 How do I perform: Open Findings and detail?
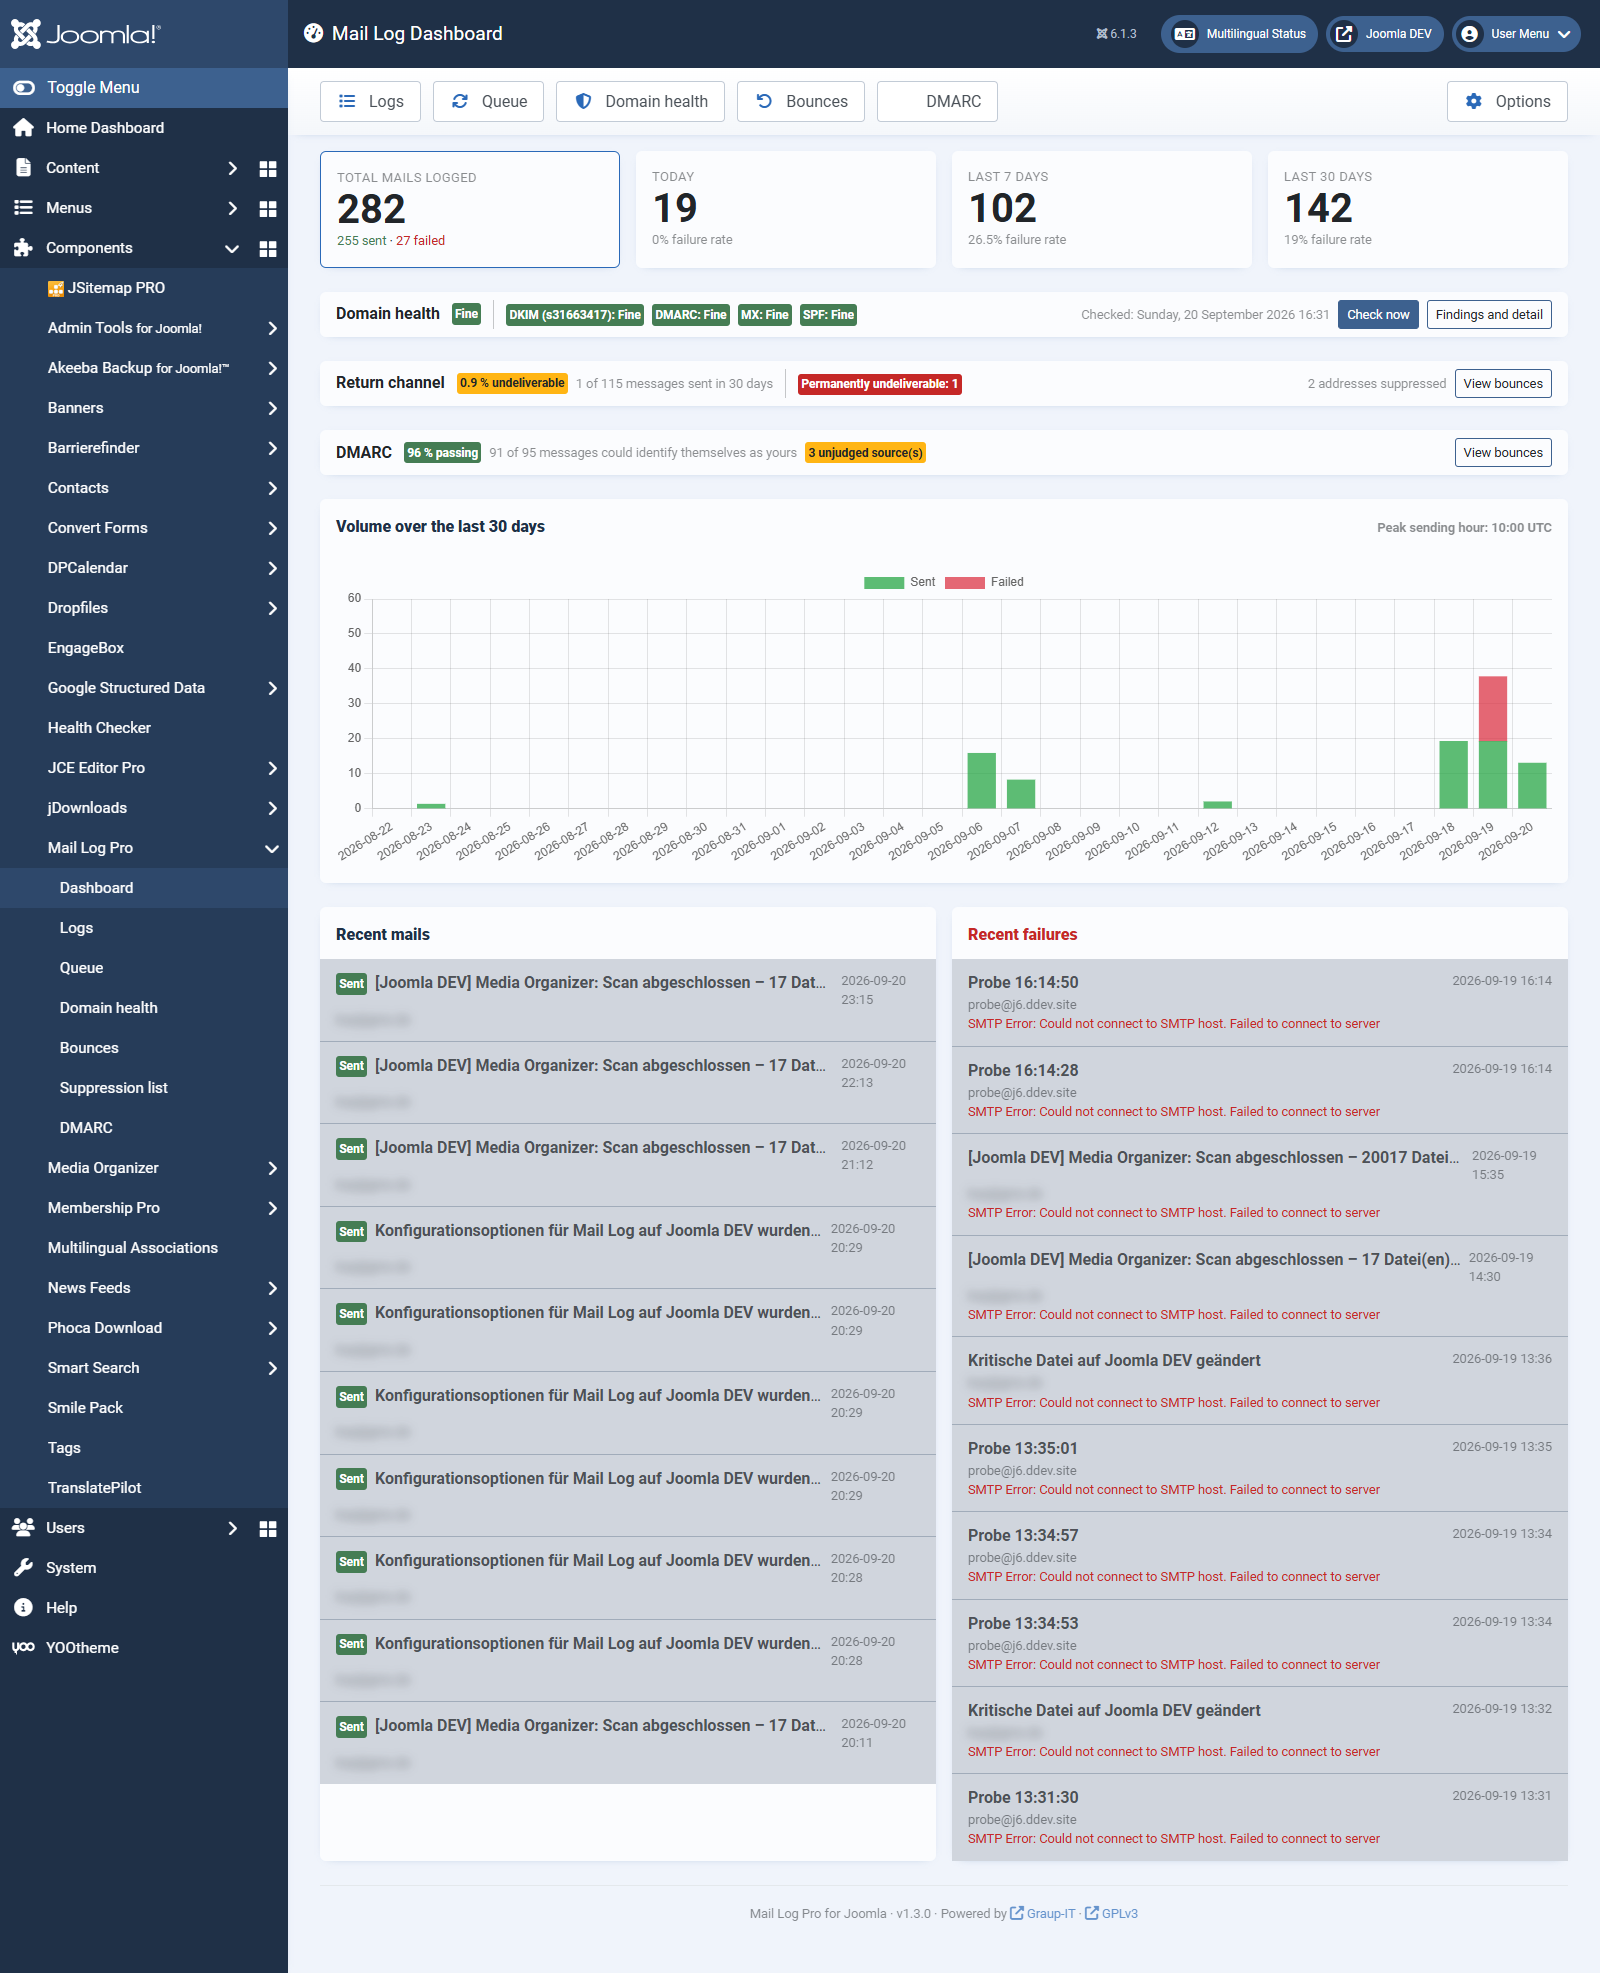1489,315
